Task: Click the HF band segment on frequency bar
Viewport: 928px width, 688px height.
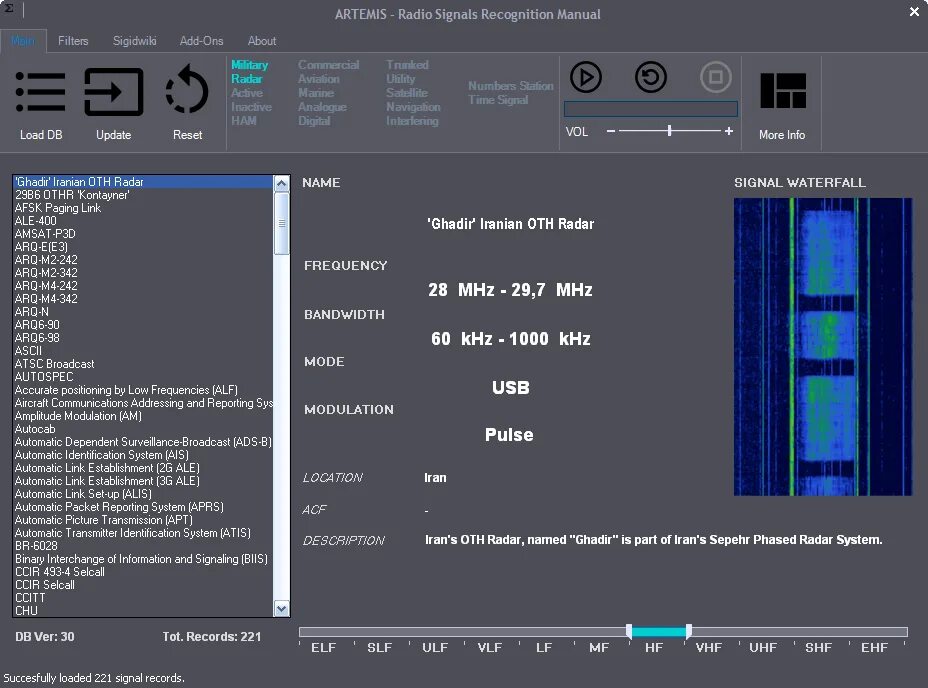Action: 659,632
